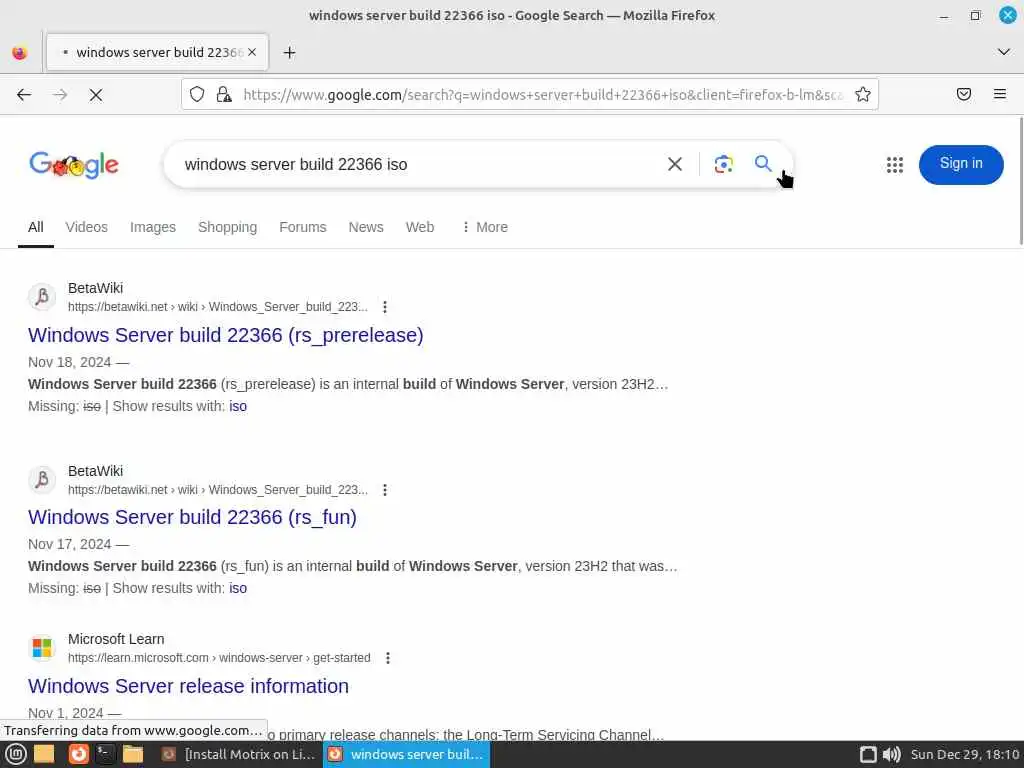
Task: Switch to the Images tab
Action: [153, 227]
